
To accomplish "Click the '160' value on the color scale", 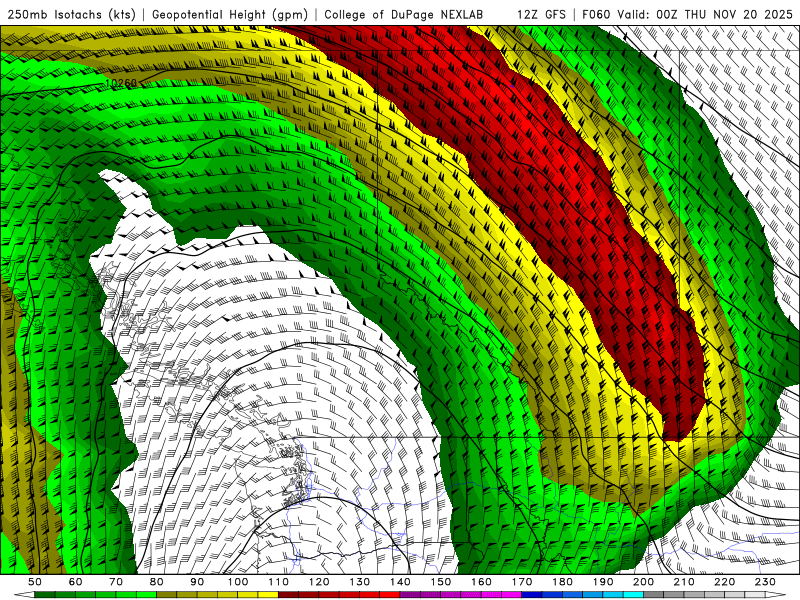I will point(481,582).
